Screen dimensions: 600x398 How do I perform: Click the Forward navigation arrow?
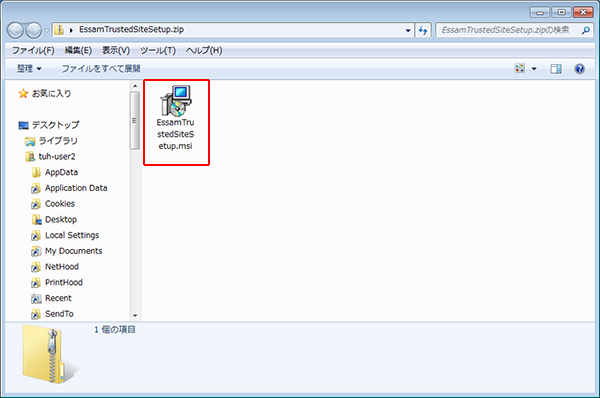pyautogui.click(x=34, y=30)
